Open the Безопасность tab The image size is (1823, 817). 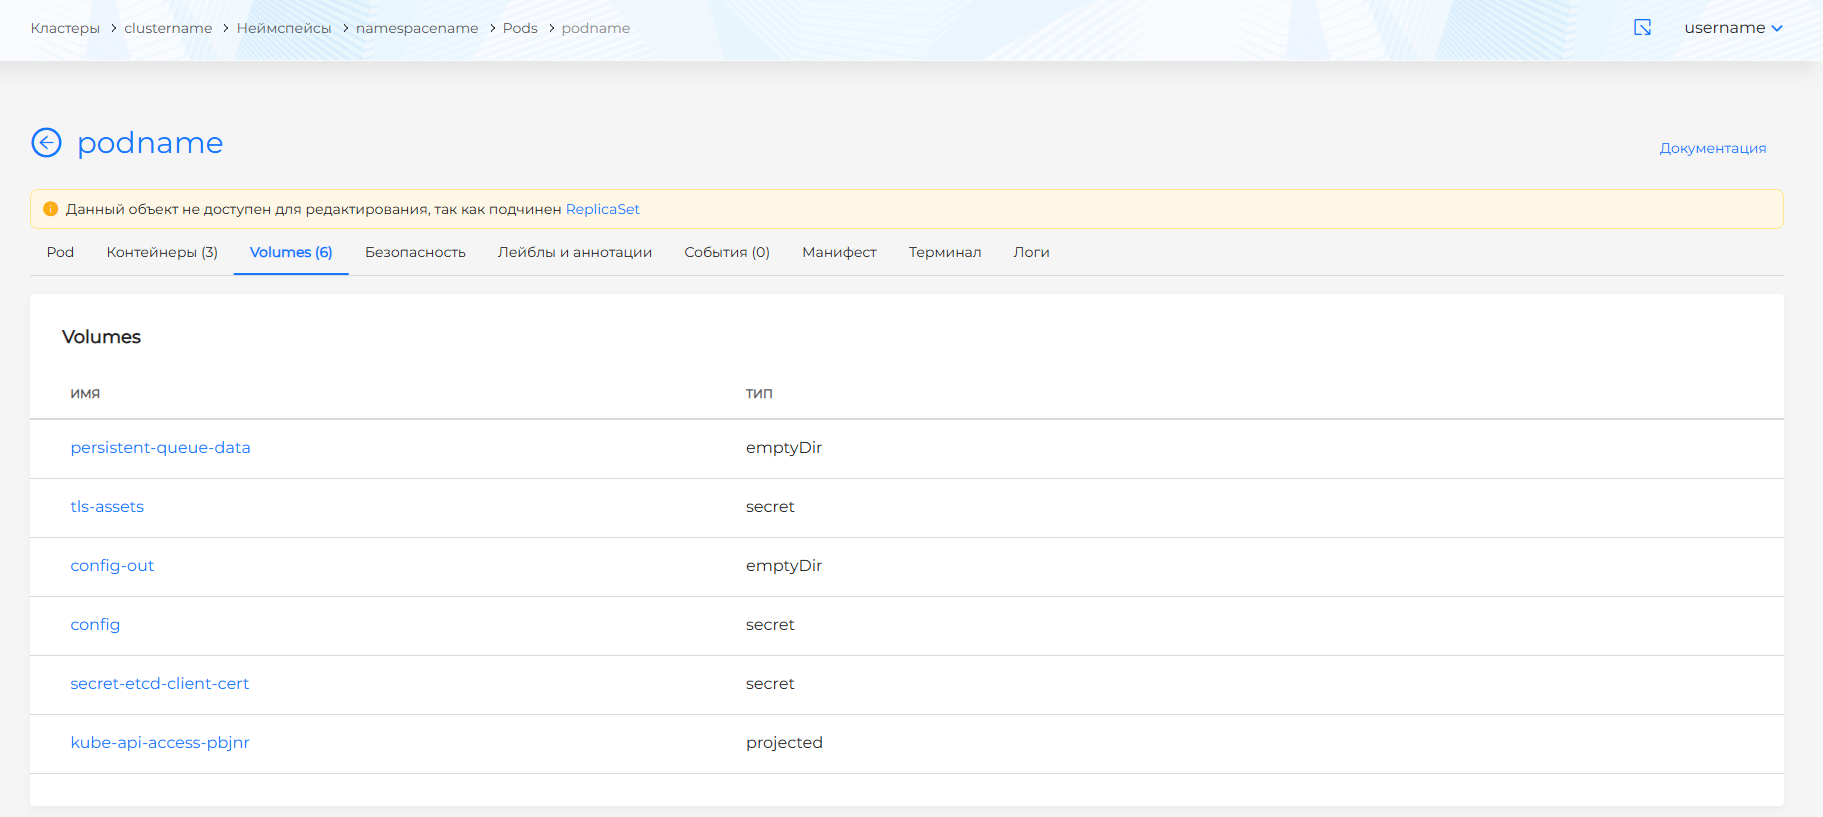point(415,252)
